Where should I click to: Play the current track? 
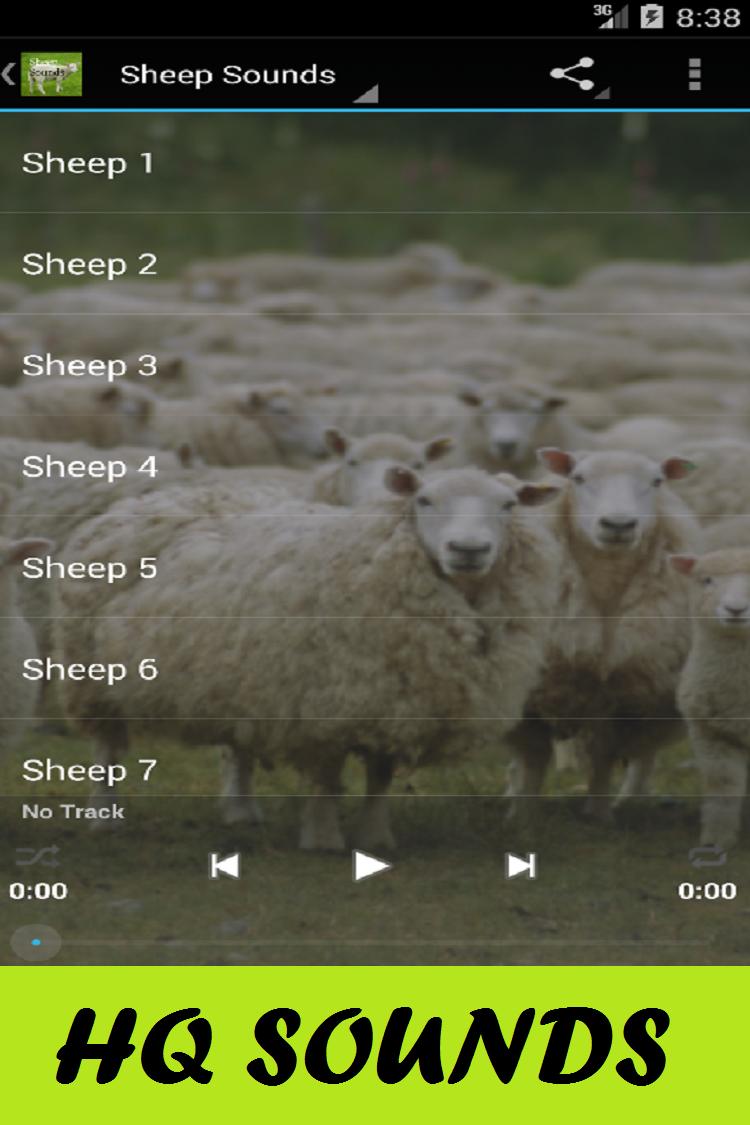tap(372, 866)
